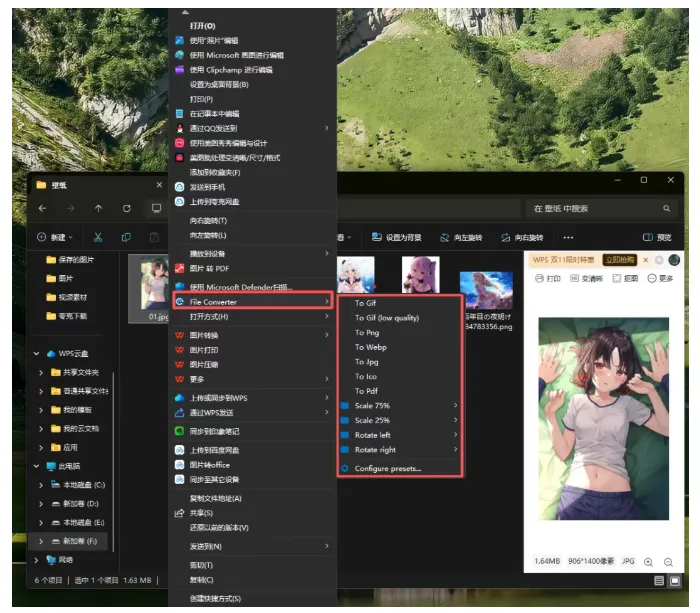Click the 更多 button in preview pane
This screenshot has height=613, width=700.
(x=660, y=278)
